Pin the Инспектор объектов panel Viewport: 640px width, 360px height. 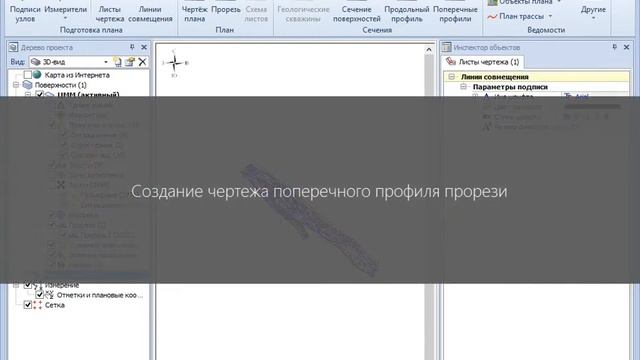coord(615,47)
